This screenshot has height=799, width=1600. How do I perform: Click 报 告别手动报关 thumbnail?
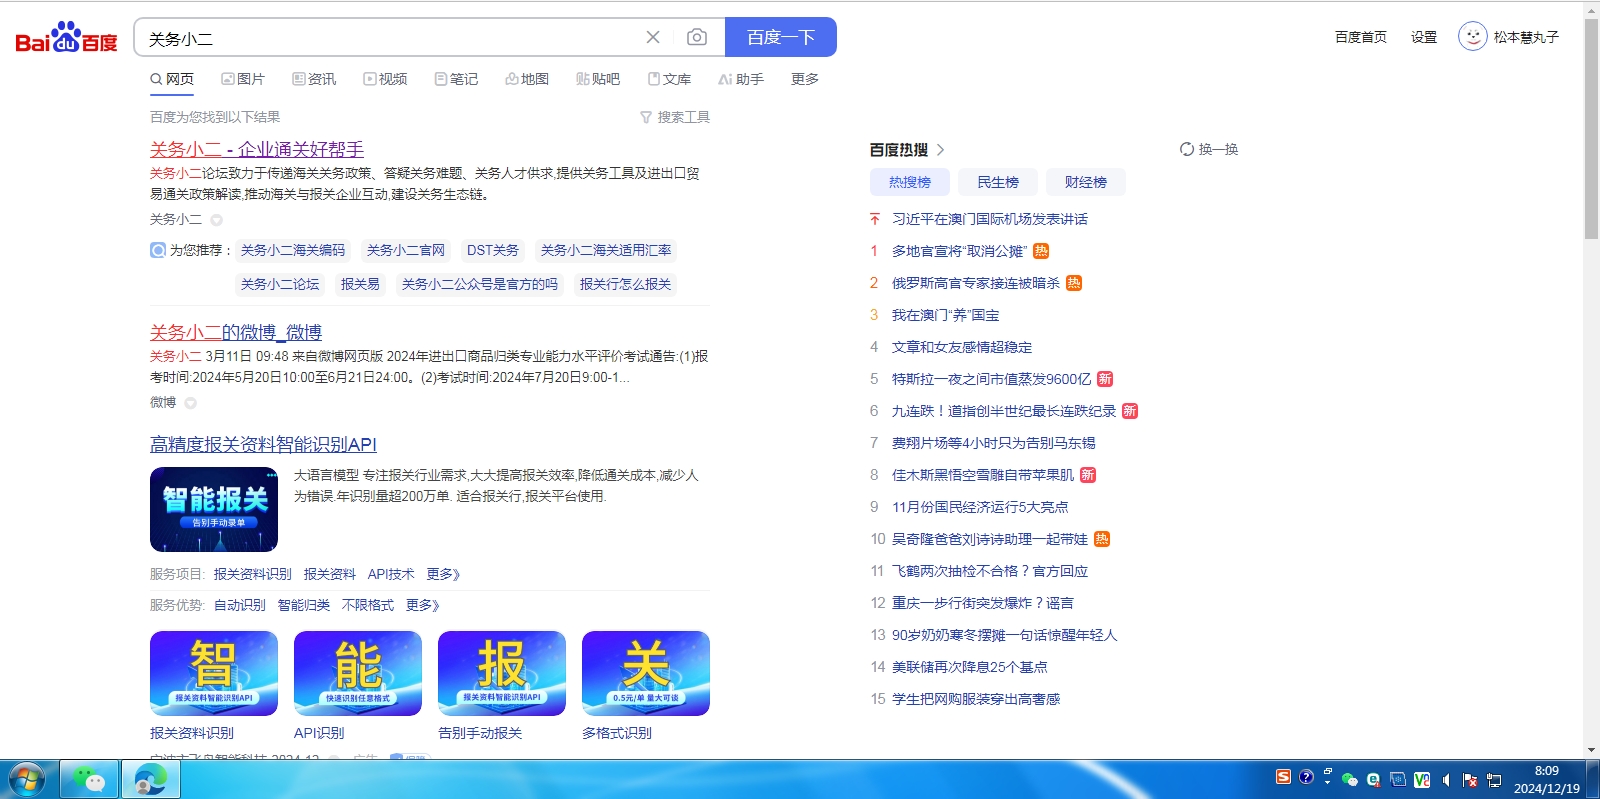tap(502, 673)
